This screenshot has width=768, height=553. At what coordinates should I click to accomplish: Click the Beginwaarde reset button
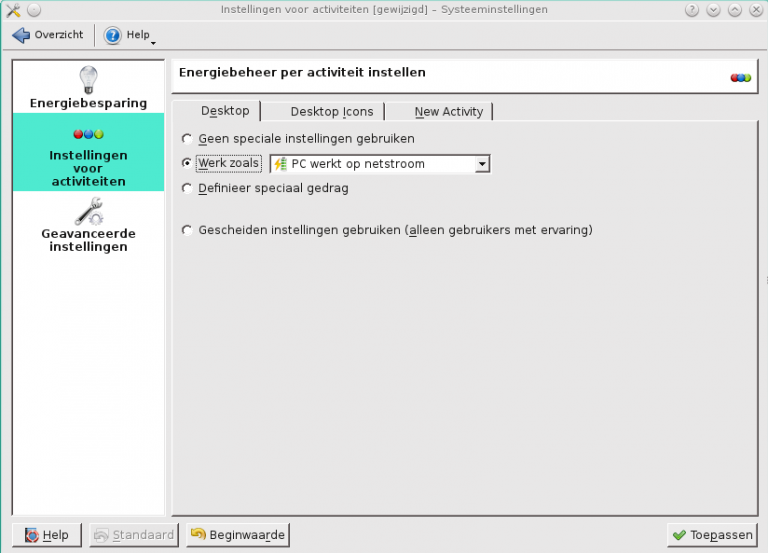coord(237,535)
